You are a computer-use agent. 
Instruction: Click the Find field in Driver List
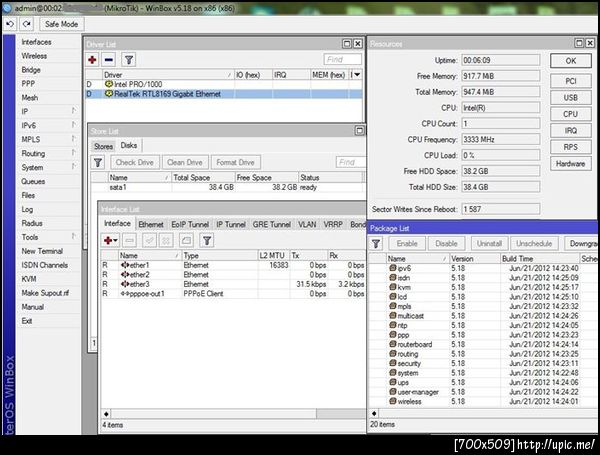coord(342,59)
